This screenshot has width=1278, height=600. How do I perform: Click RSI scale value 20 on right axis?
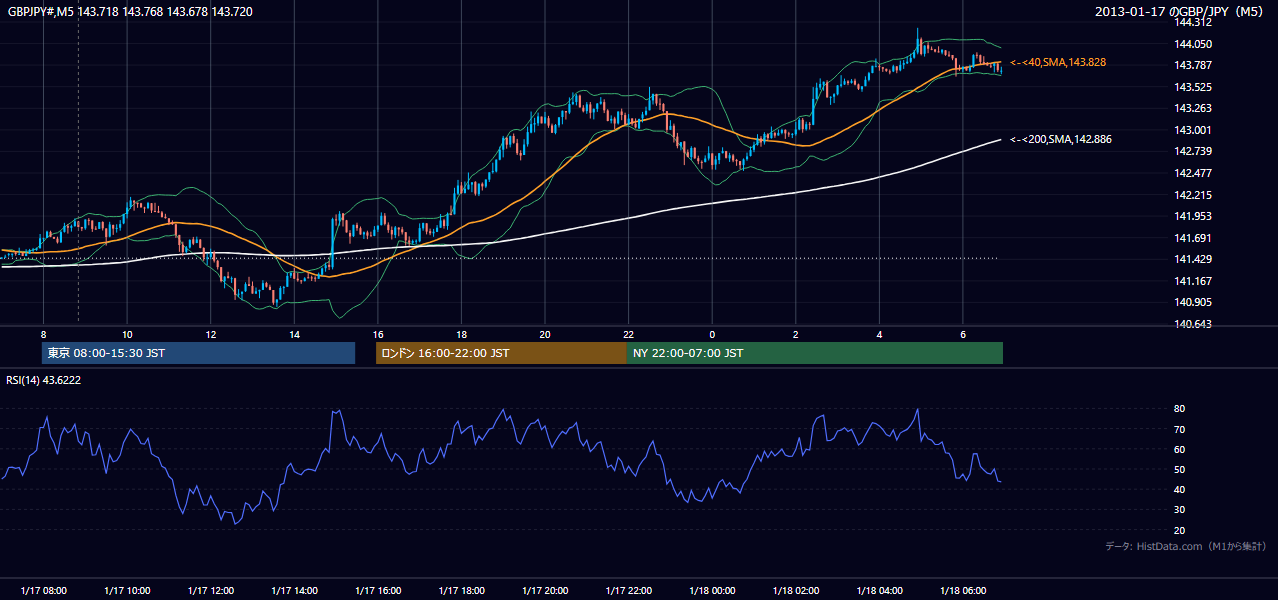pyautogui.click(x=1179, y=530)
